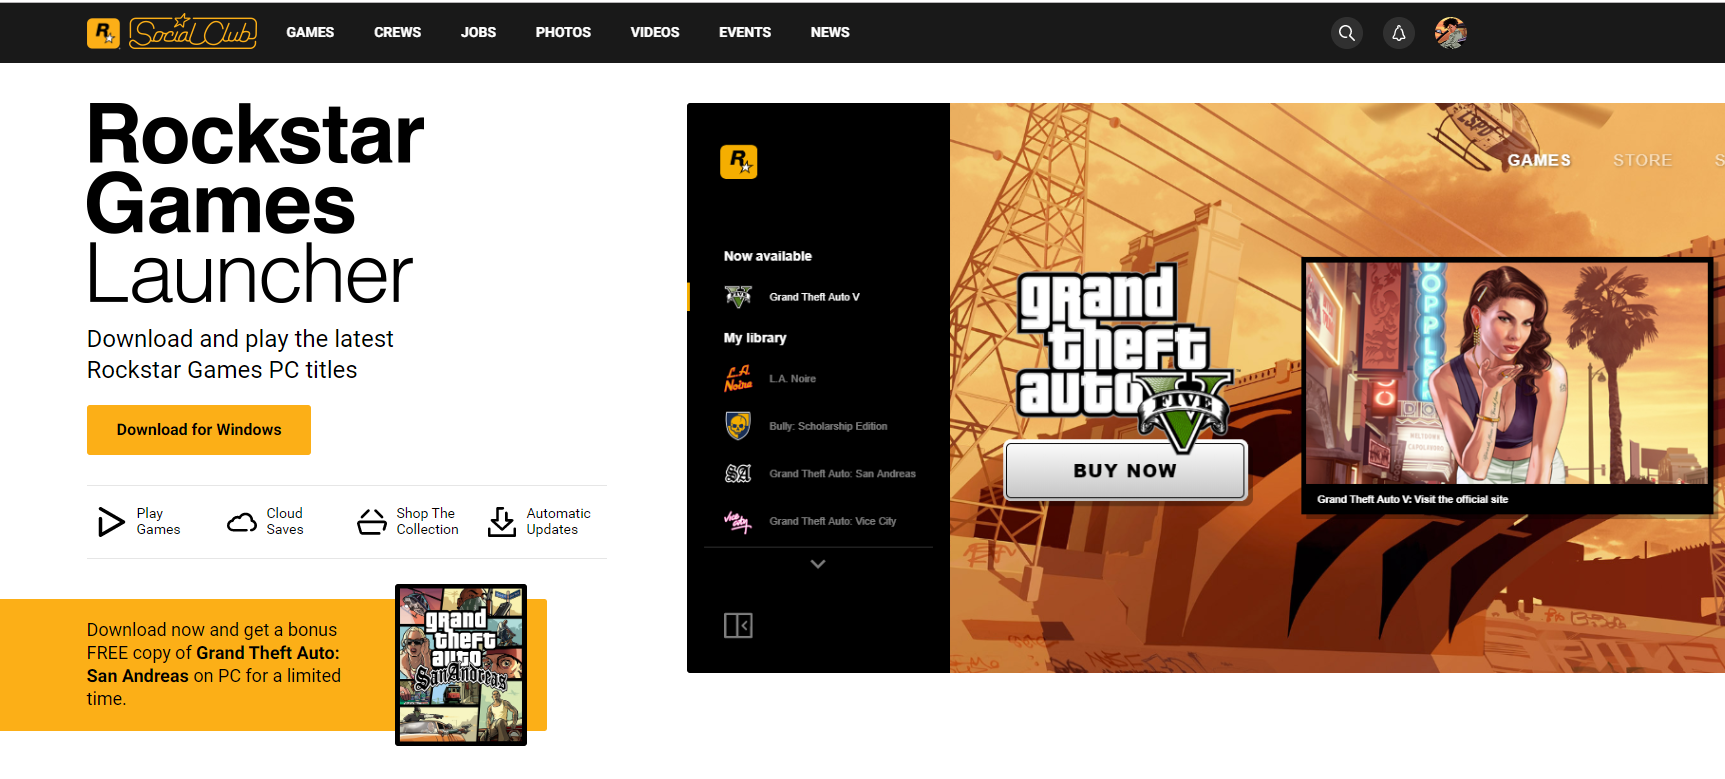Open Grand Theft Auto V official site link

click(x=1412, y=499)
